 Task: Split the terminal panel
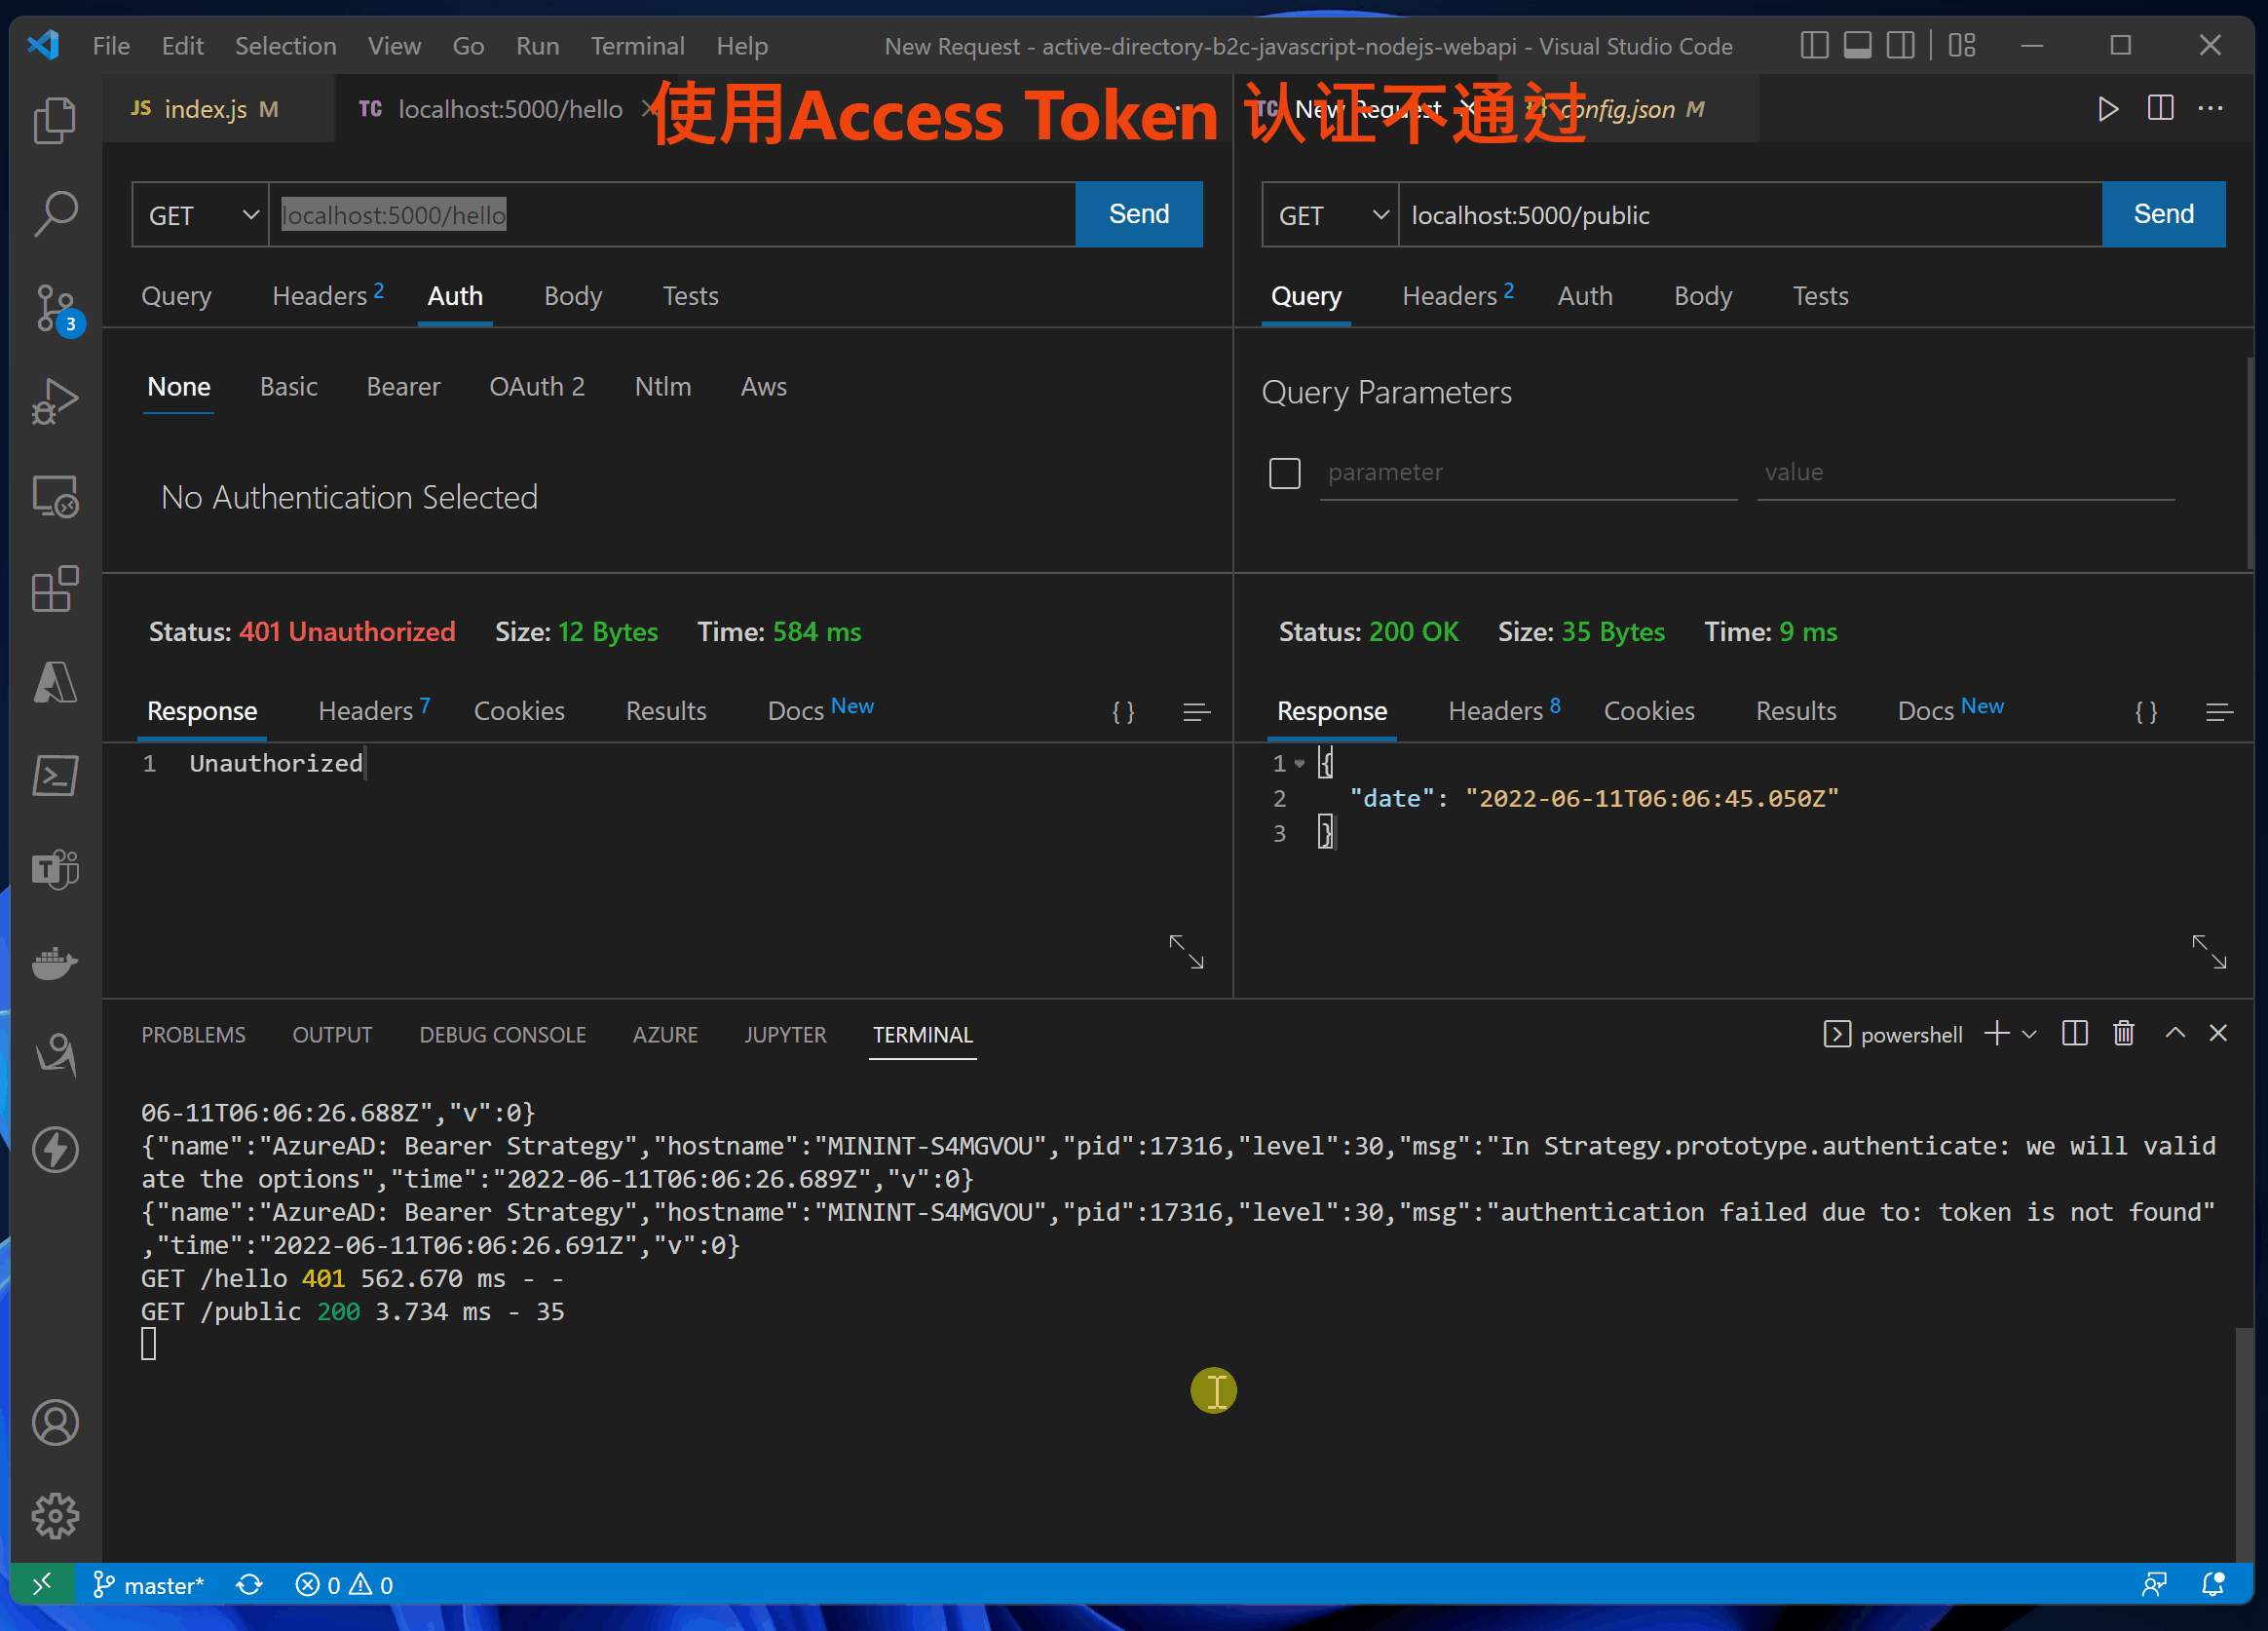click(2075, 1033)
